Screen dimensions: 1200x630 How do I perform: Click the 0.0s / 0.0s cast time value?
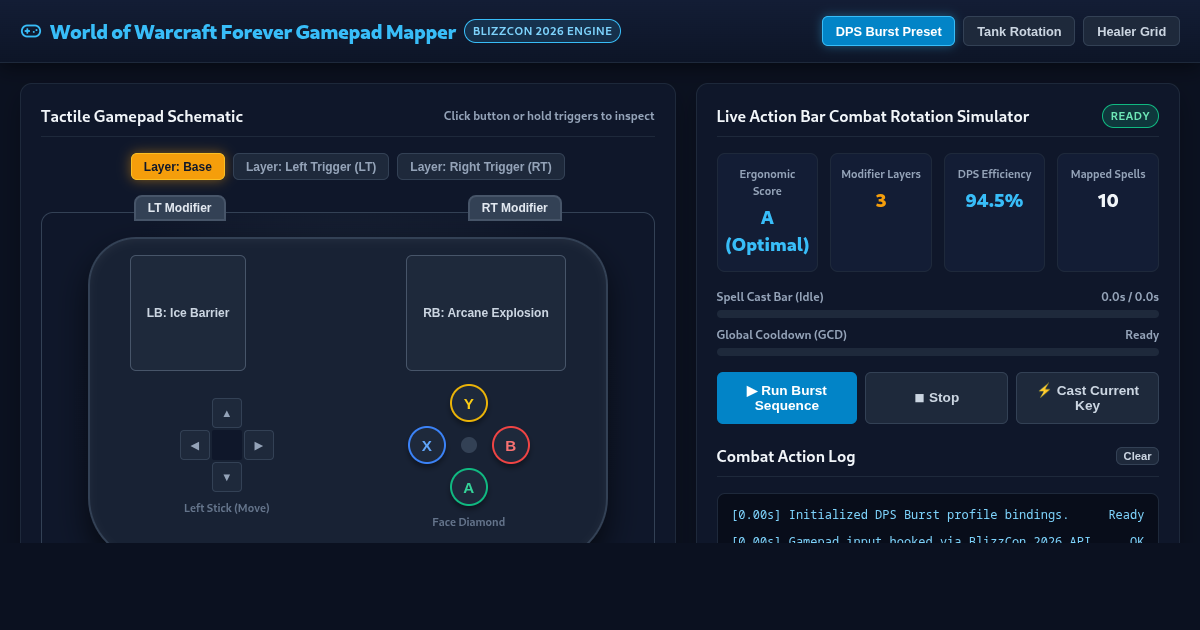point(1130,297)
